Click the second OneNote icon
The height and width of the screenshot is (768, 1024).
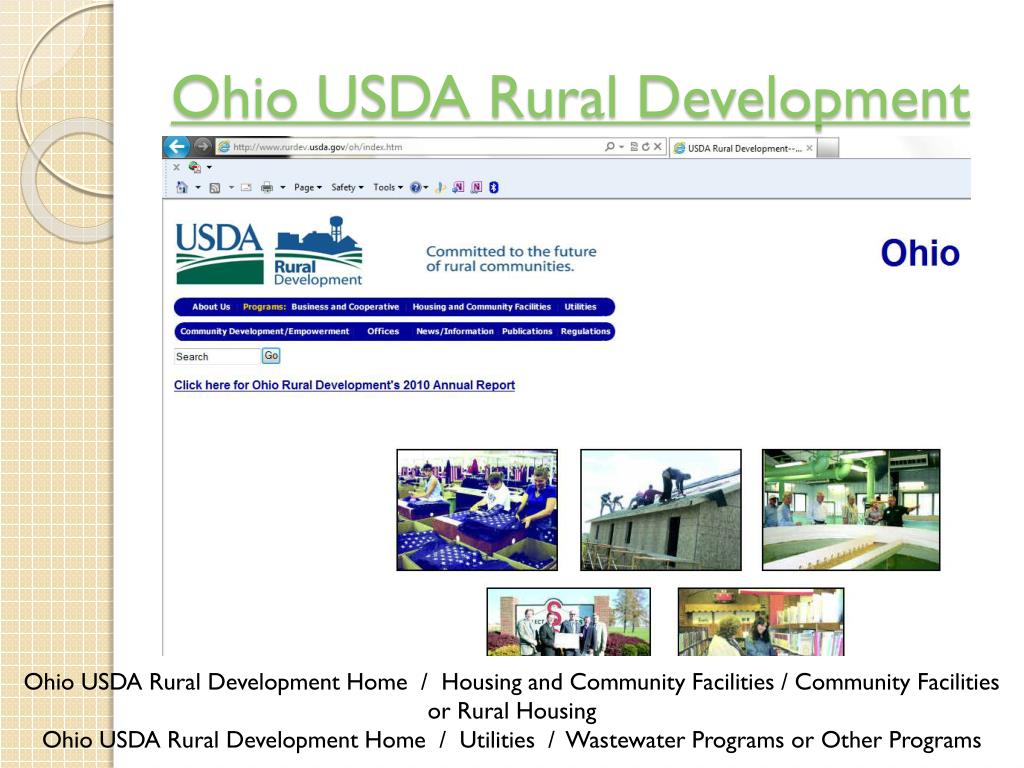click(x=477, y=187)
